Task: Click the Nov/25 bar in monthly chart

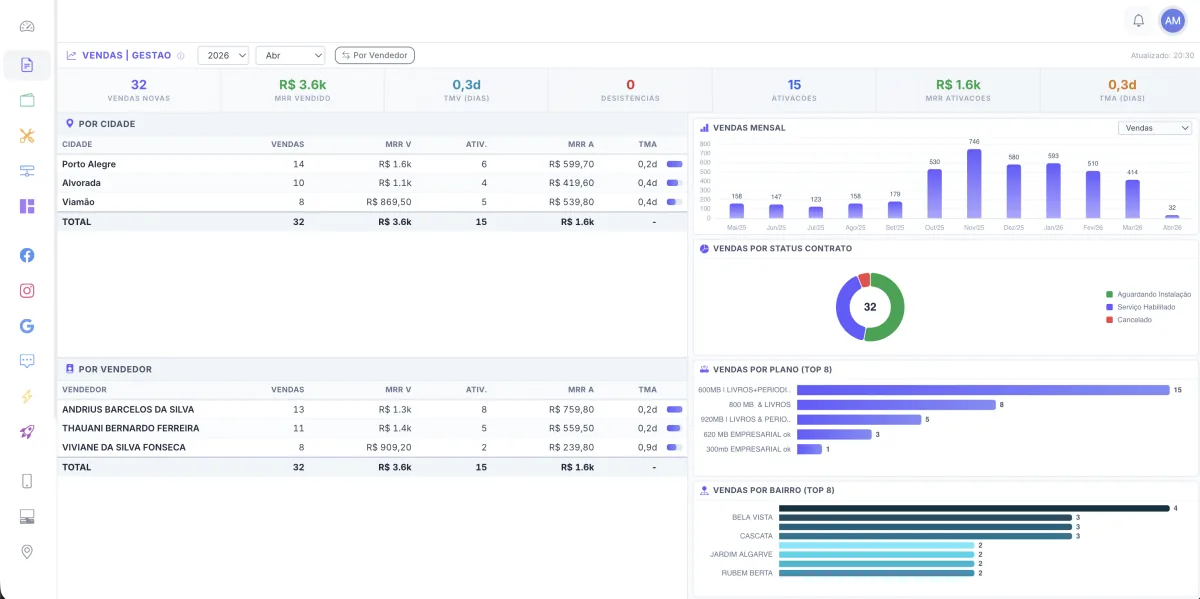Action: pyautogui.click(x=974, y=184)
